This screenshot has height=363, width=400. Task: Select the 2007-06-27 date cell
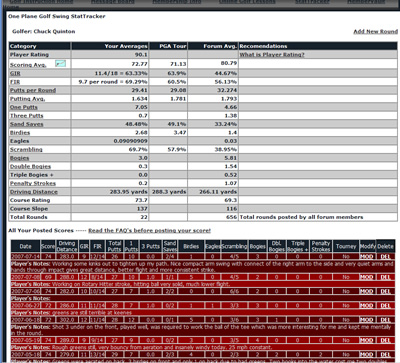click(x=25, y=306)
